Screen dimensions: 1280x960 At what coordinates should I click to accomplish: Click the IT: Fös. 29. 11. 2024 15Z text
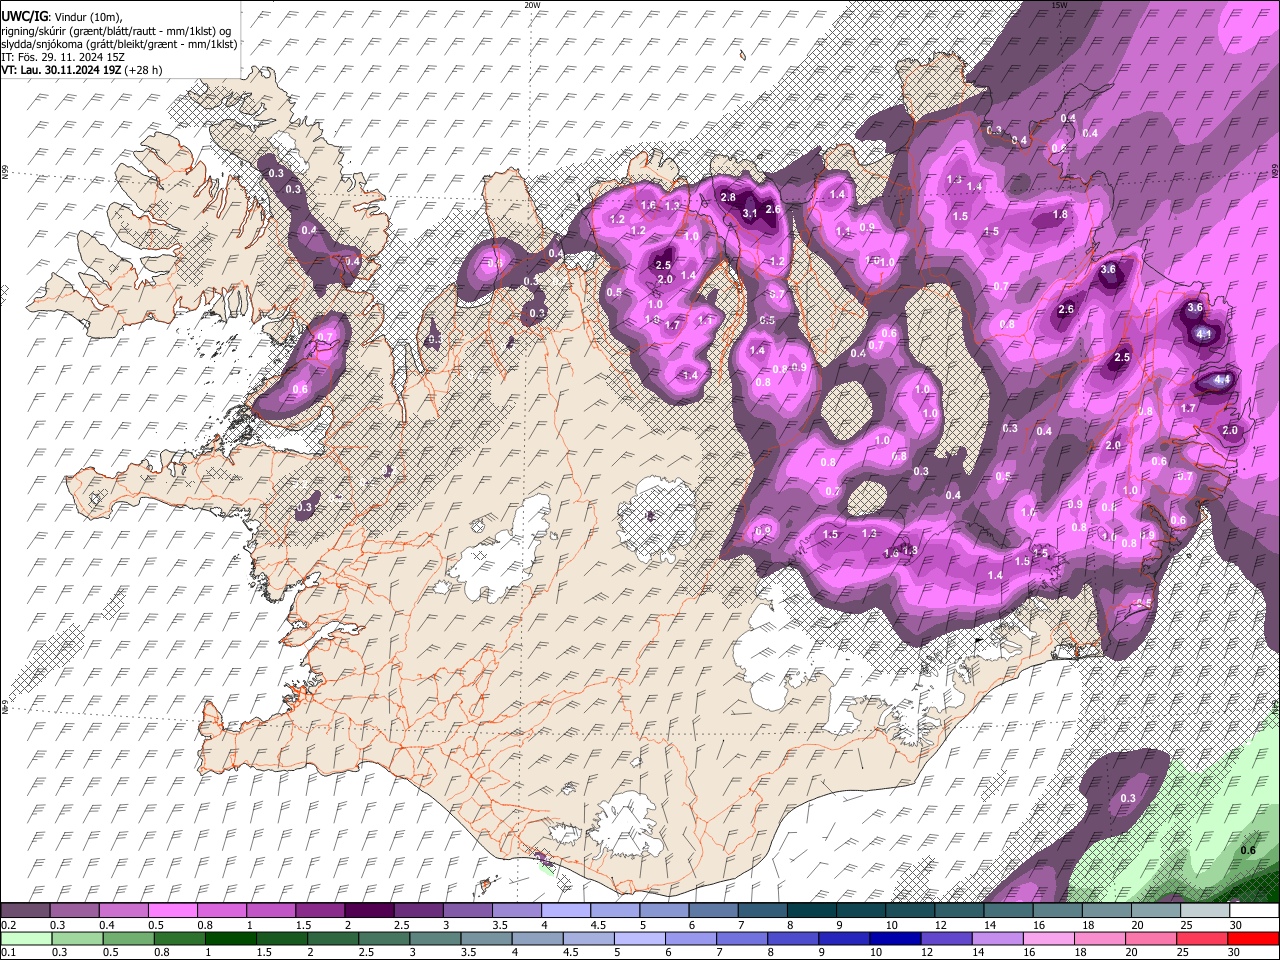[x=63, y=57]
